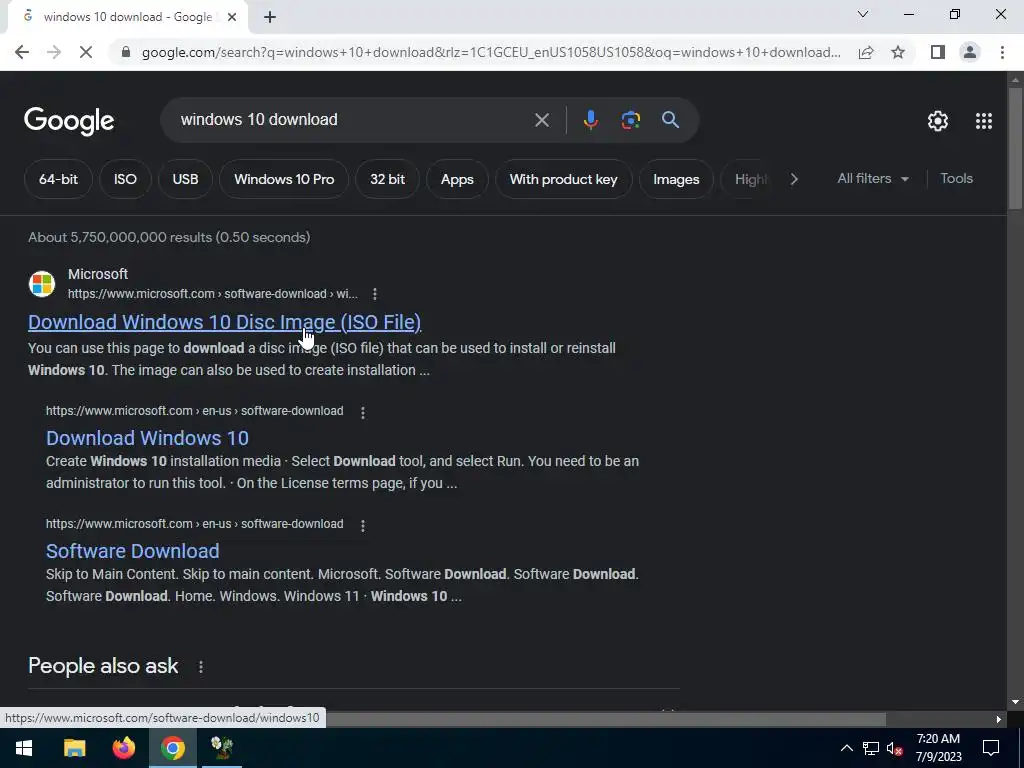Open People also ask options menu
Screen dimensions: 1024x768
click(x=200, y=667)
